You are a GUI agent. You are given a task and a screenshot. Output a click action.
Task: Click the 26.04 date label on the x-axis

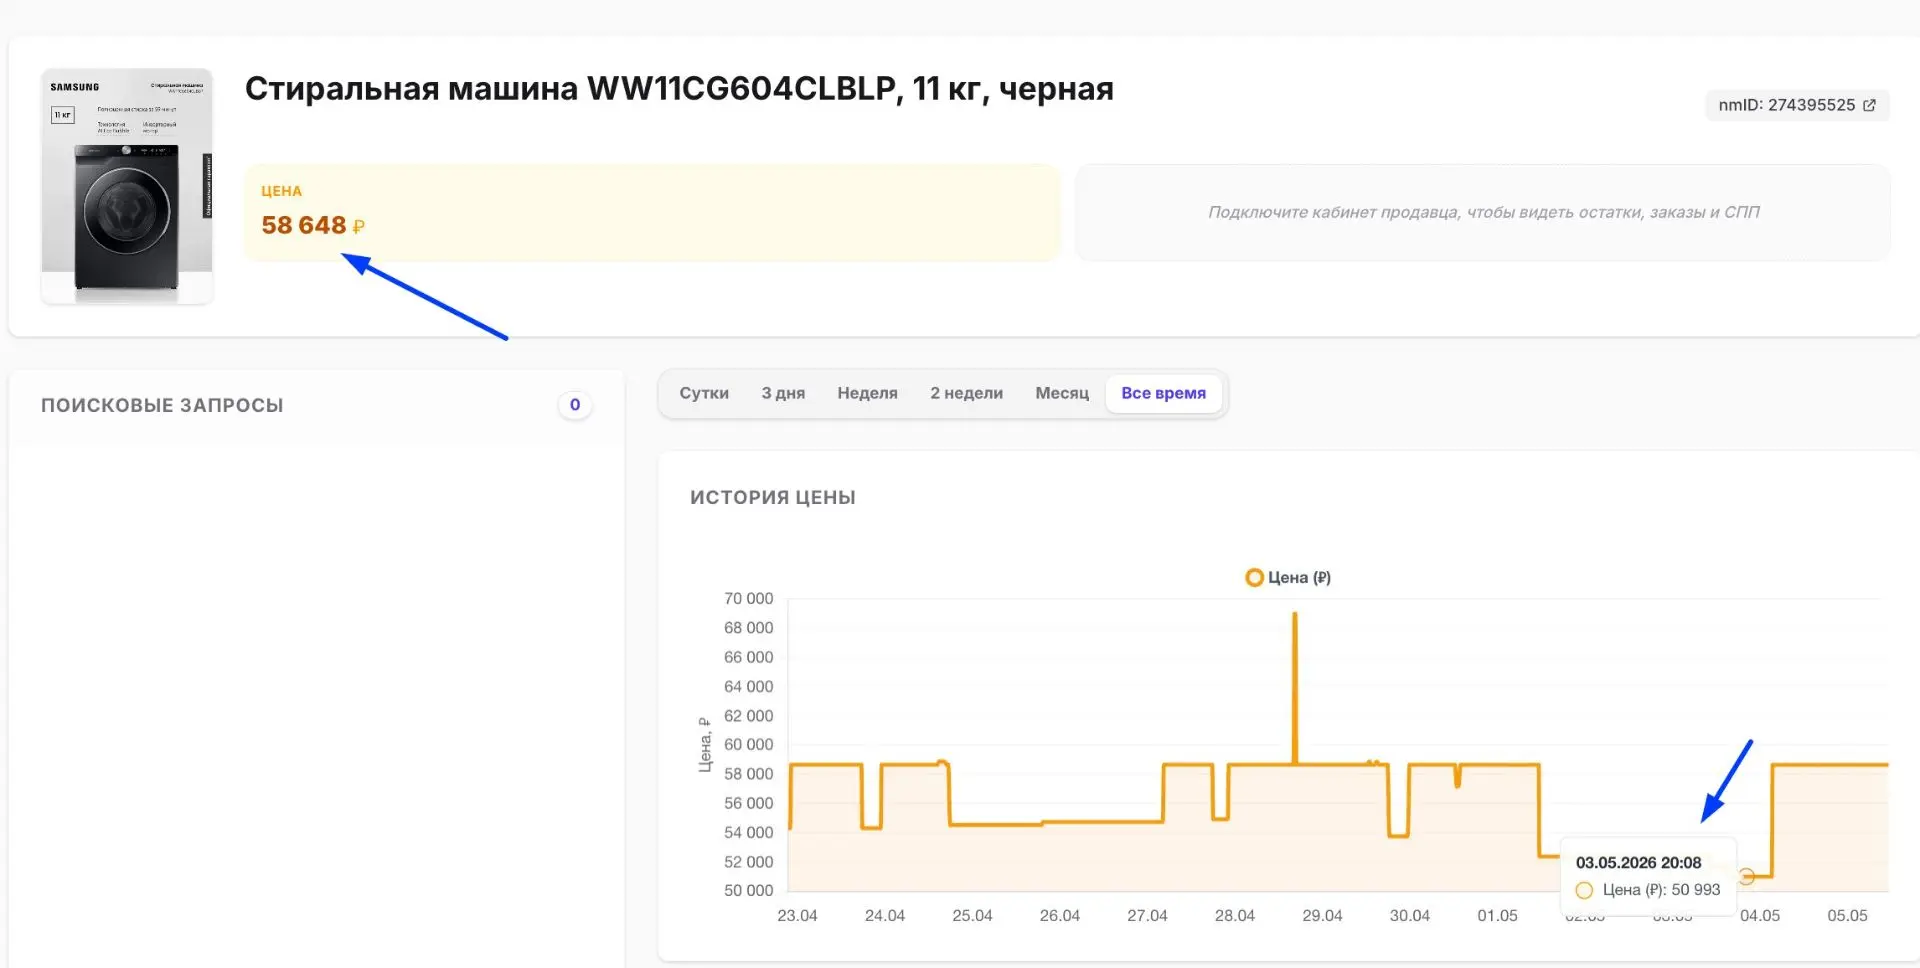[1059, 915]
